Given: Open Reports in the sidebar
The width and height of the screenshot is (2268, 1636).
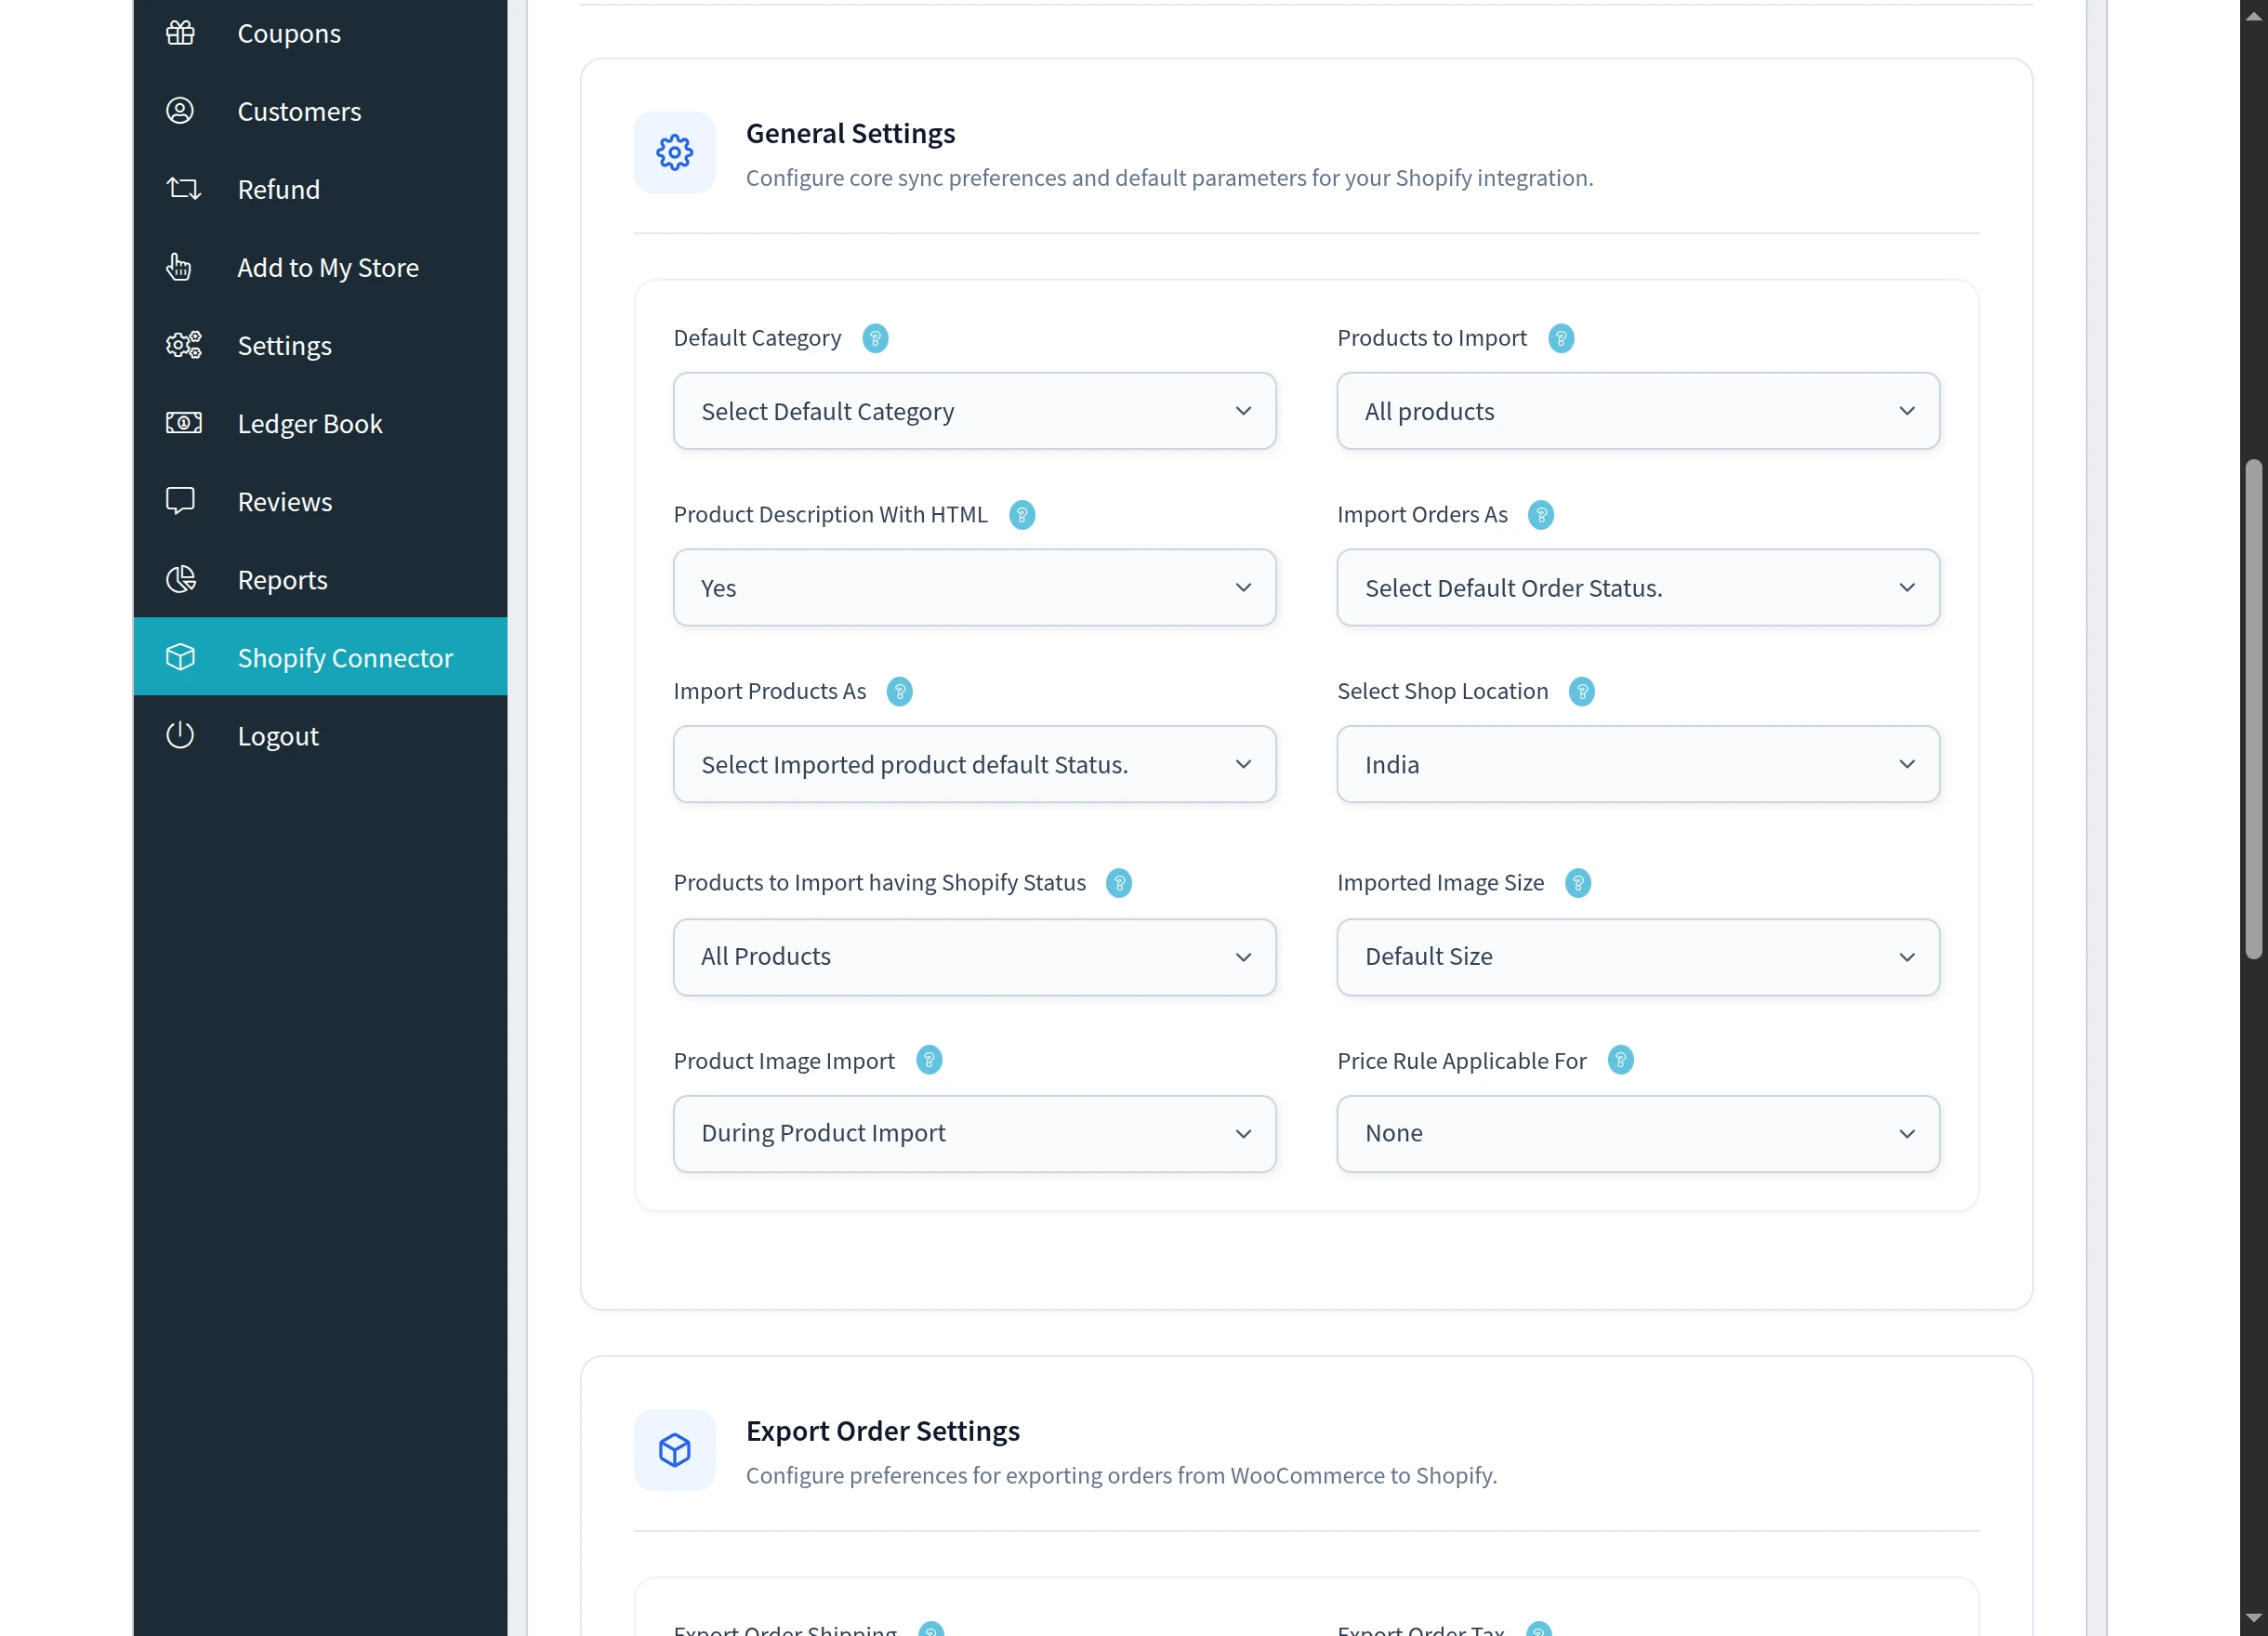Looking at the screenshot, I should point(320,579).
